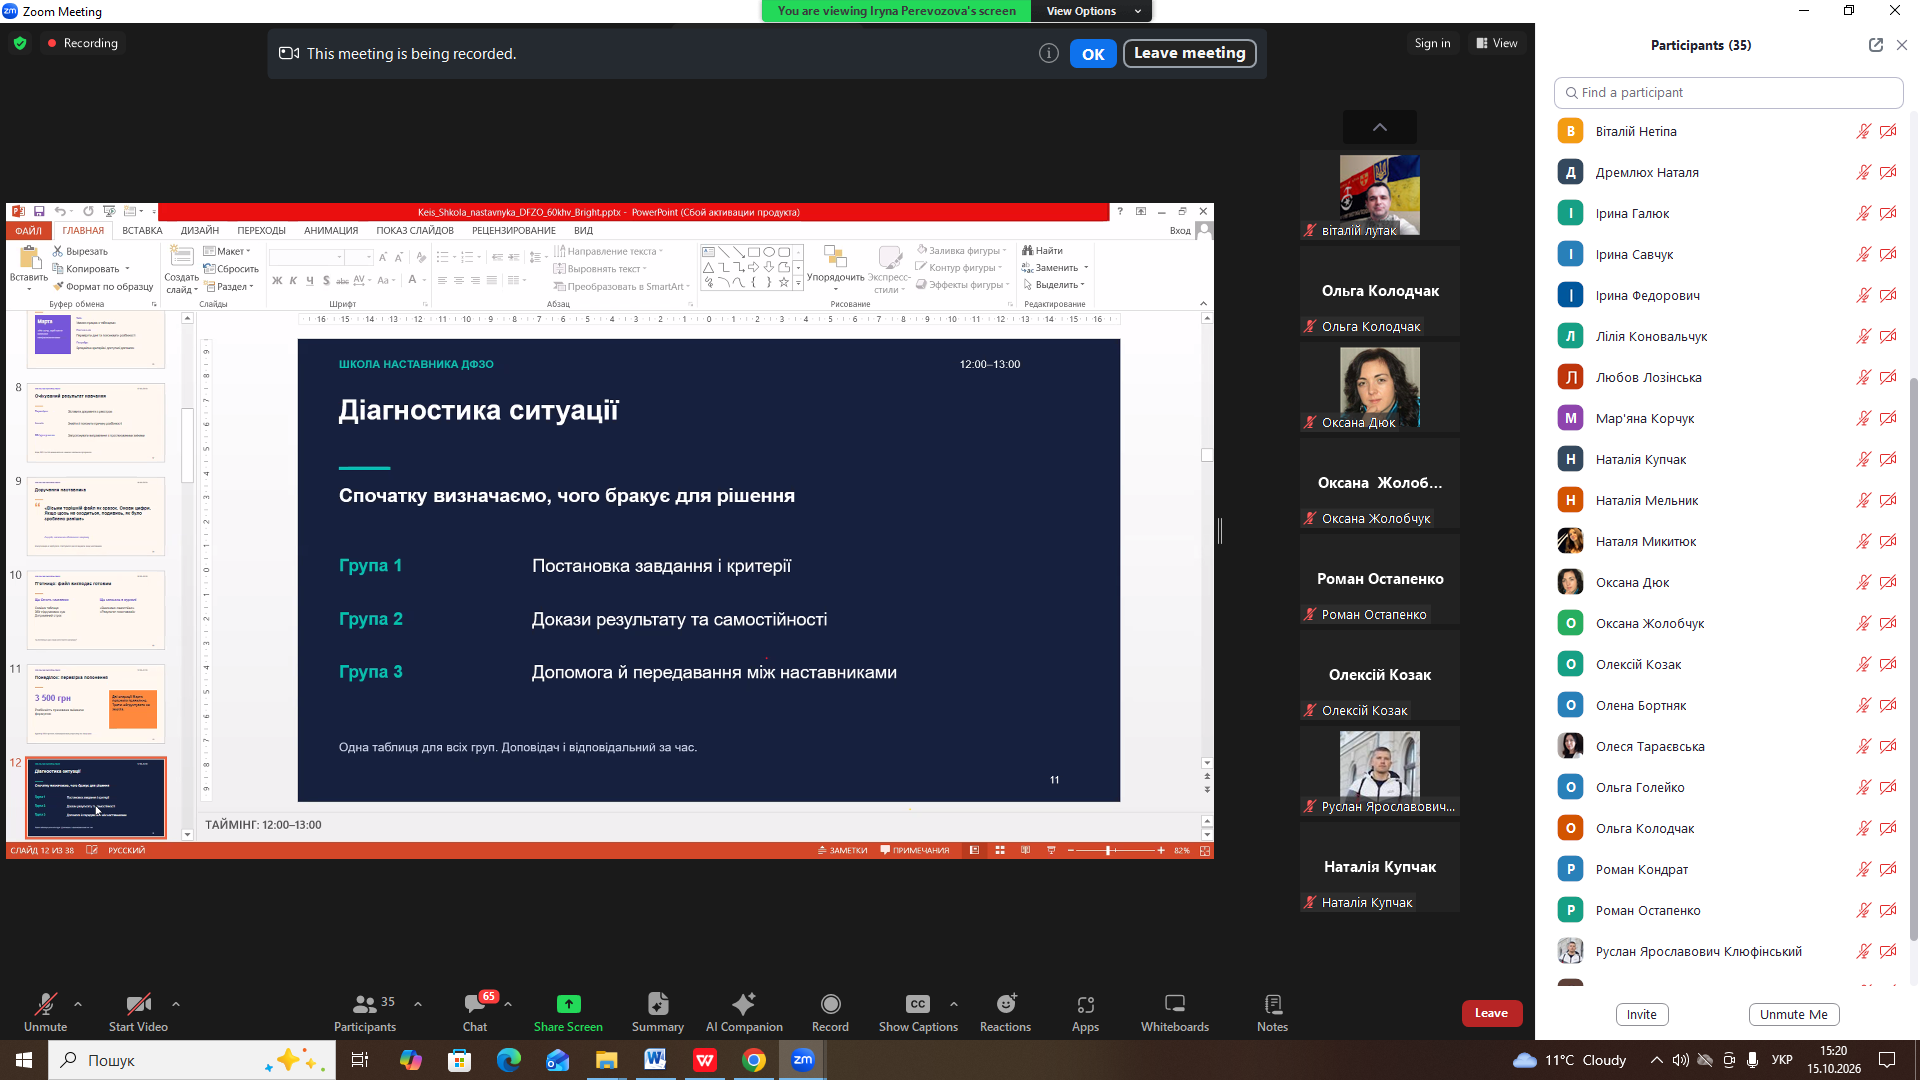This screenshot has width=1920, height=1080.
Task: Pop out the Participants panel
Action: tap(1875, 45)
